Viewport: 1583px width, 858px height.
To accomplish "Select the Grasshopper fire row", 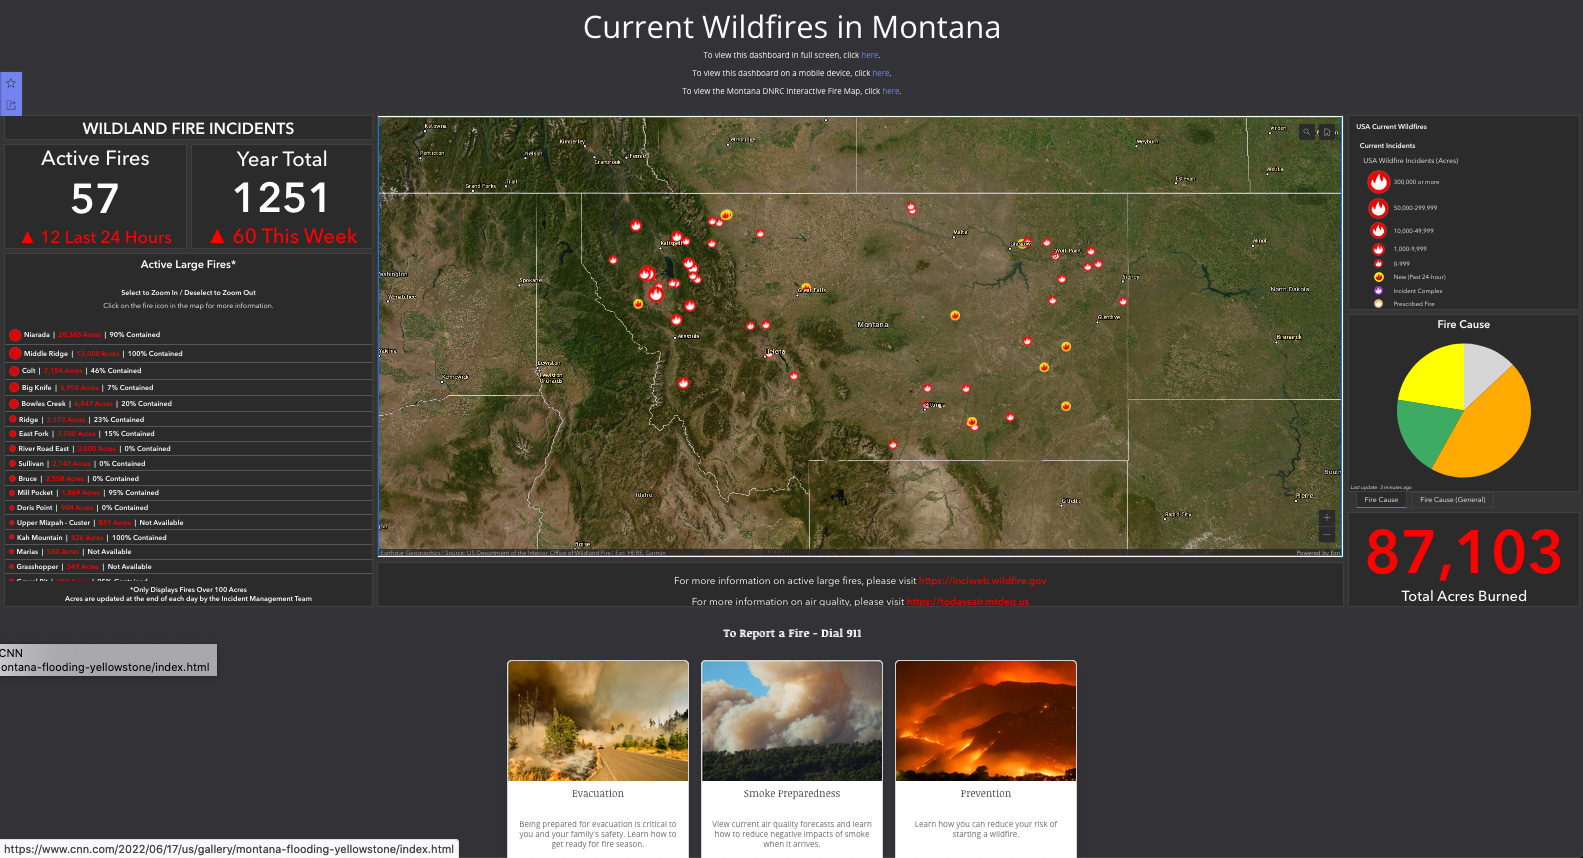I will [x=188, y=567].
